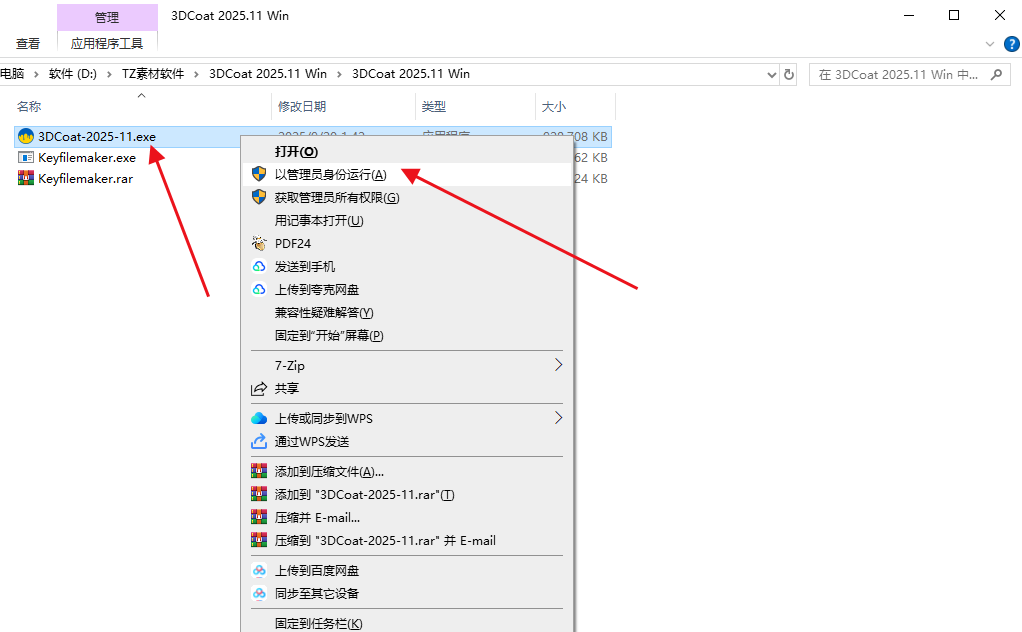Select PDF24 context menu entry

pos(407,243)
